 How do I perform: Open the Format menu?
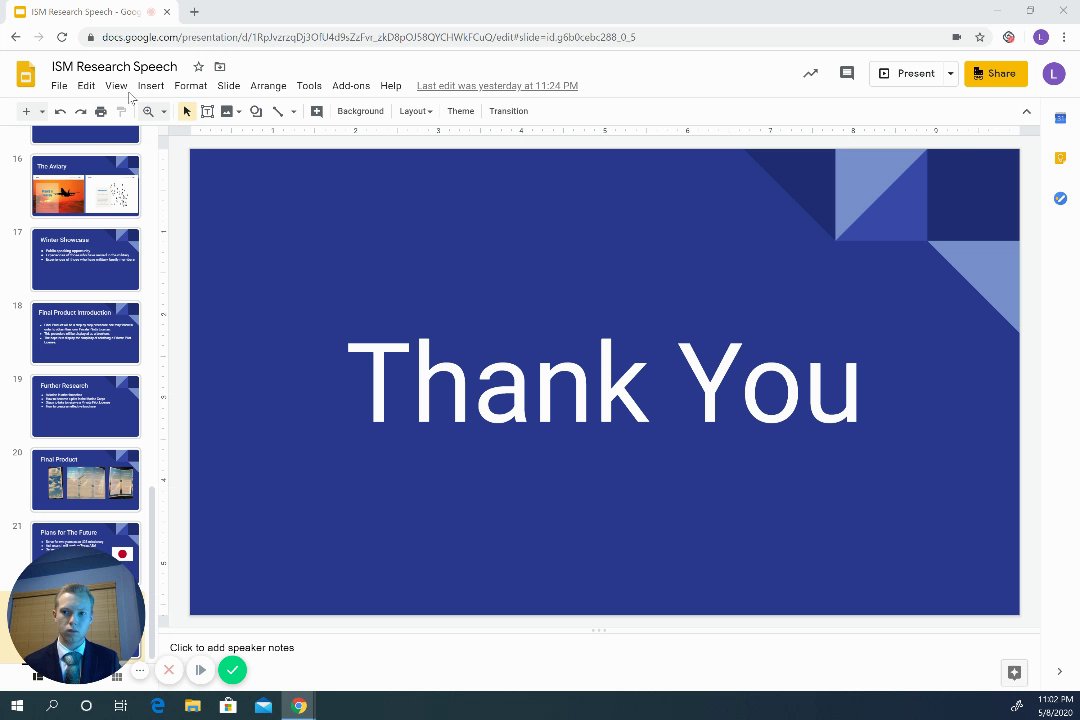point(191,86)
